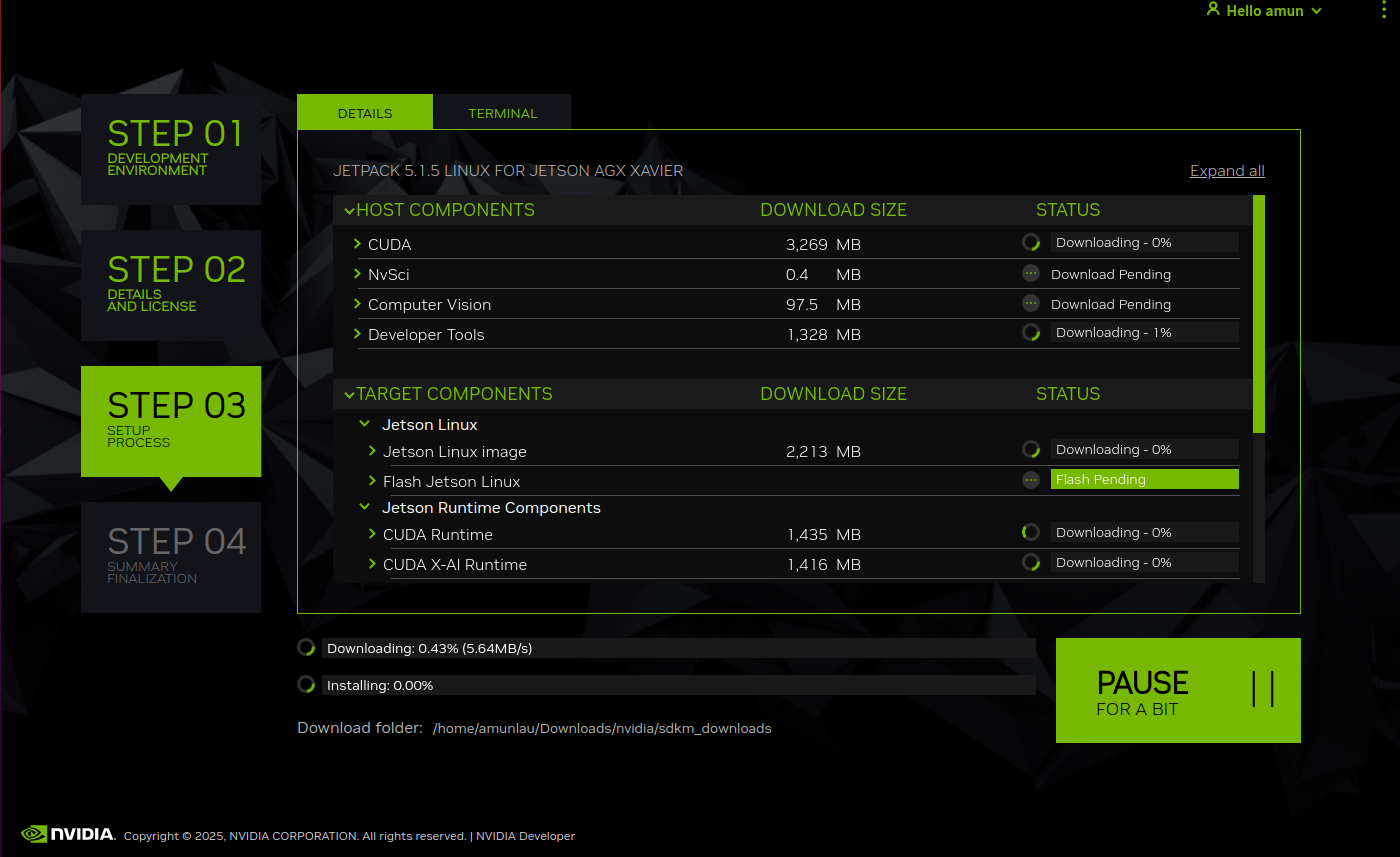Click the 1,435 MB CUDA Runtime size

click(823, 534)
